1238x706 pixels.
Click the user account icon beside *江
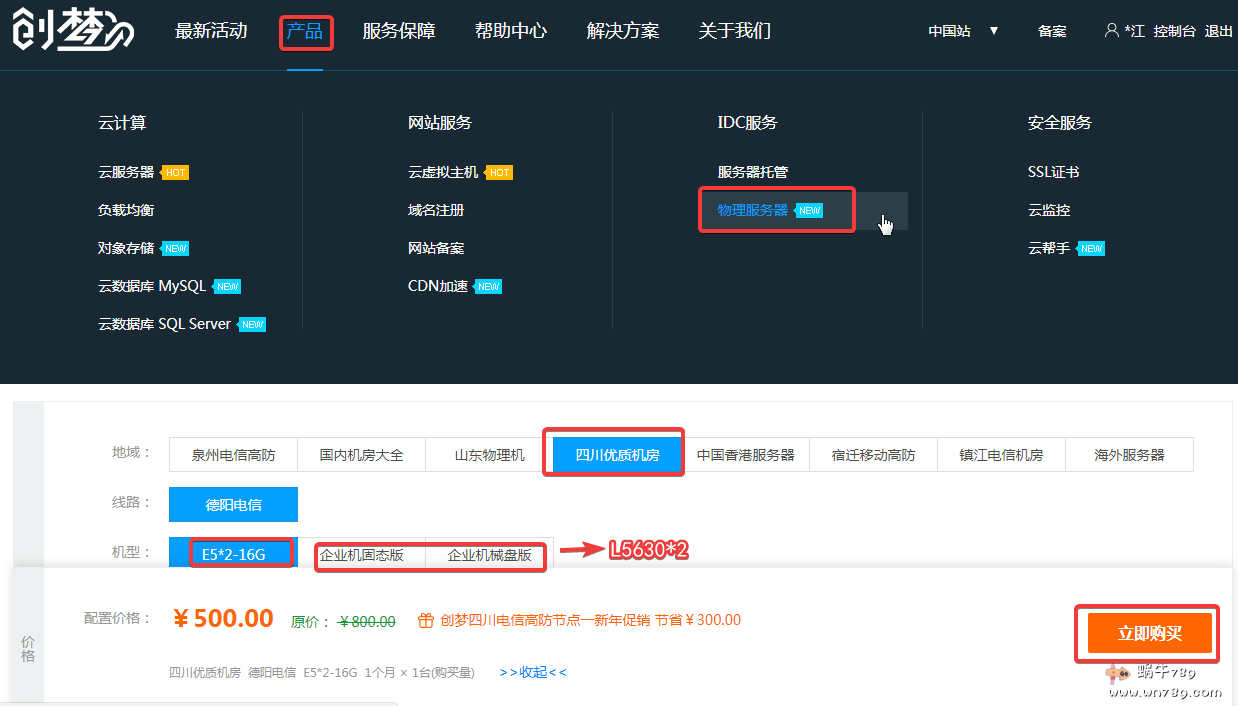click(x=1111, y=31)
